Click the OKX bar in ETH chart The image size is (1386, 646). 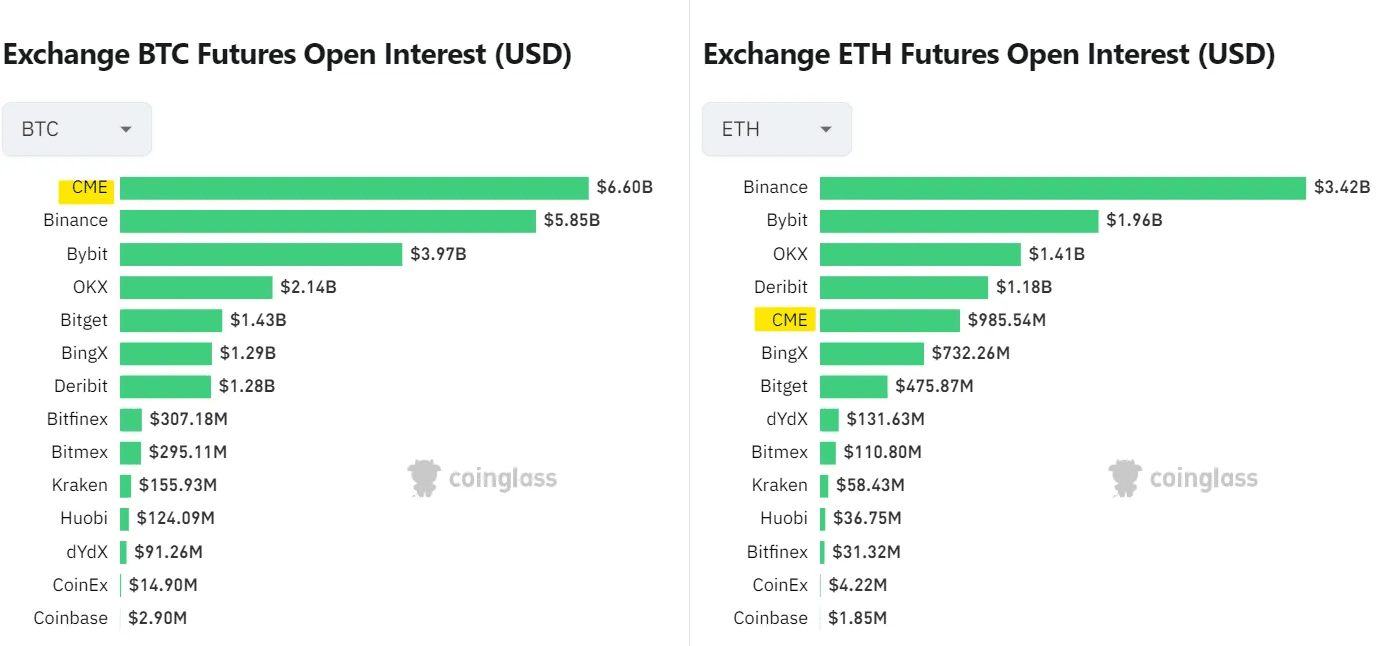coord(920,254)
